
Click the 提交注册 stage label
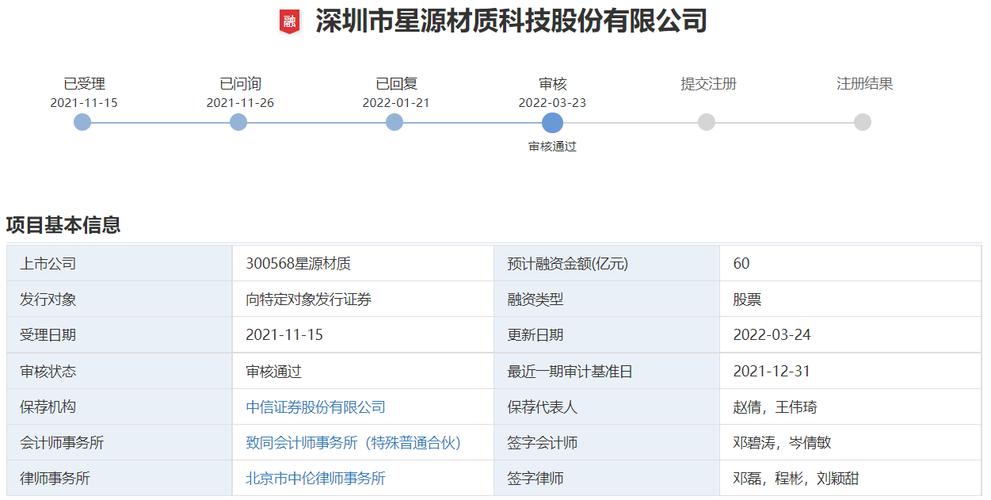click(x=708, y=83)
